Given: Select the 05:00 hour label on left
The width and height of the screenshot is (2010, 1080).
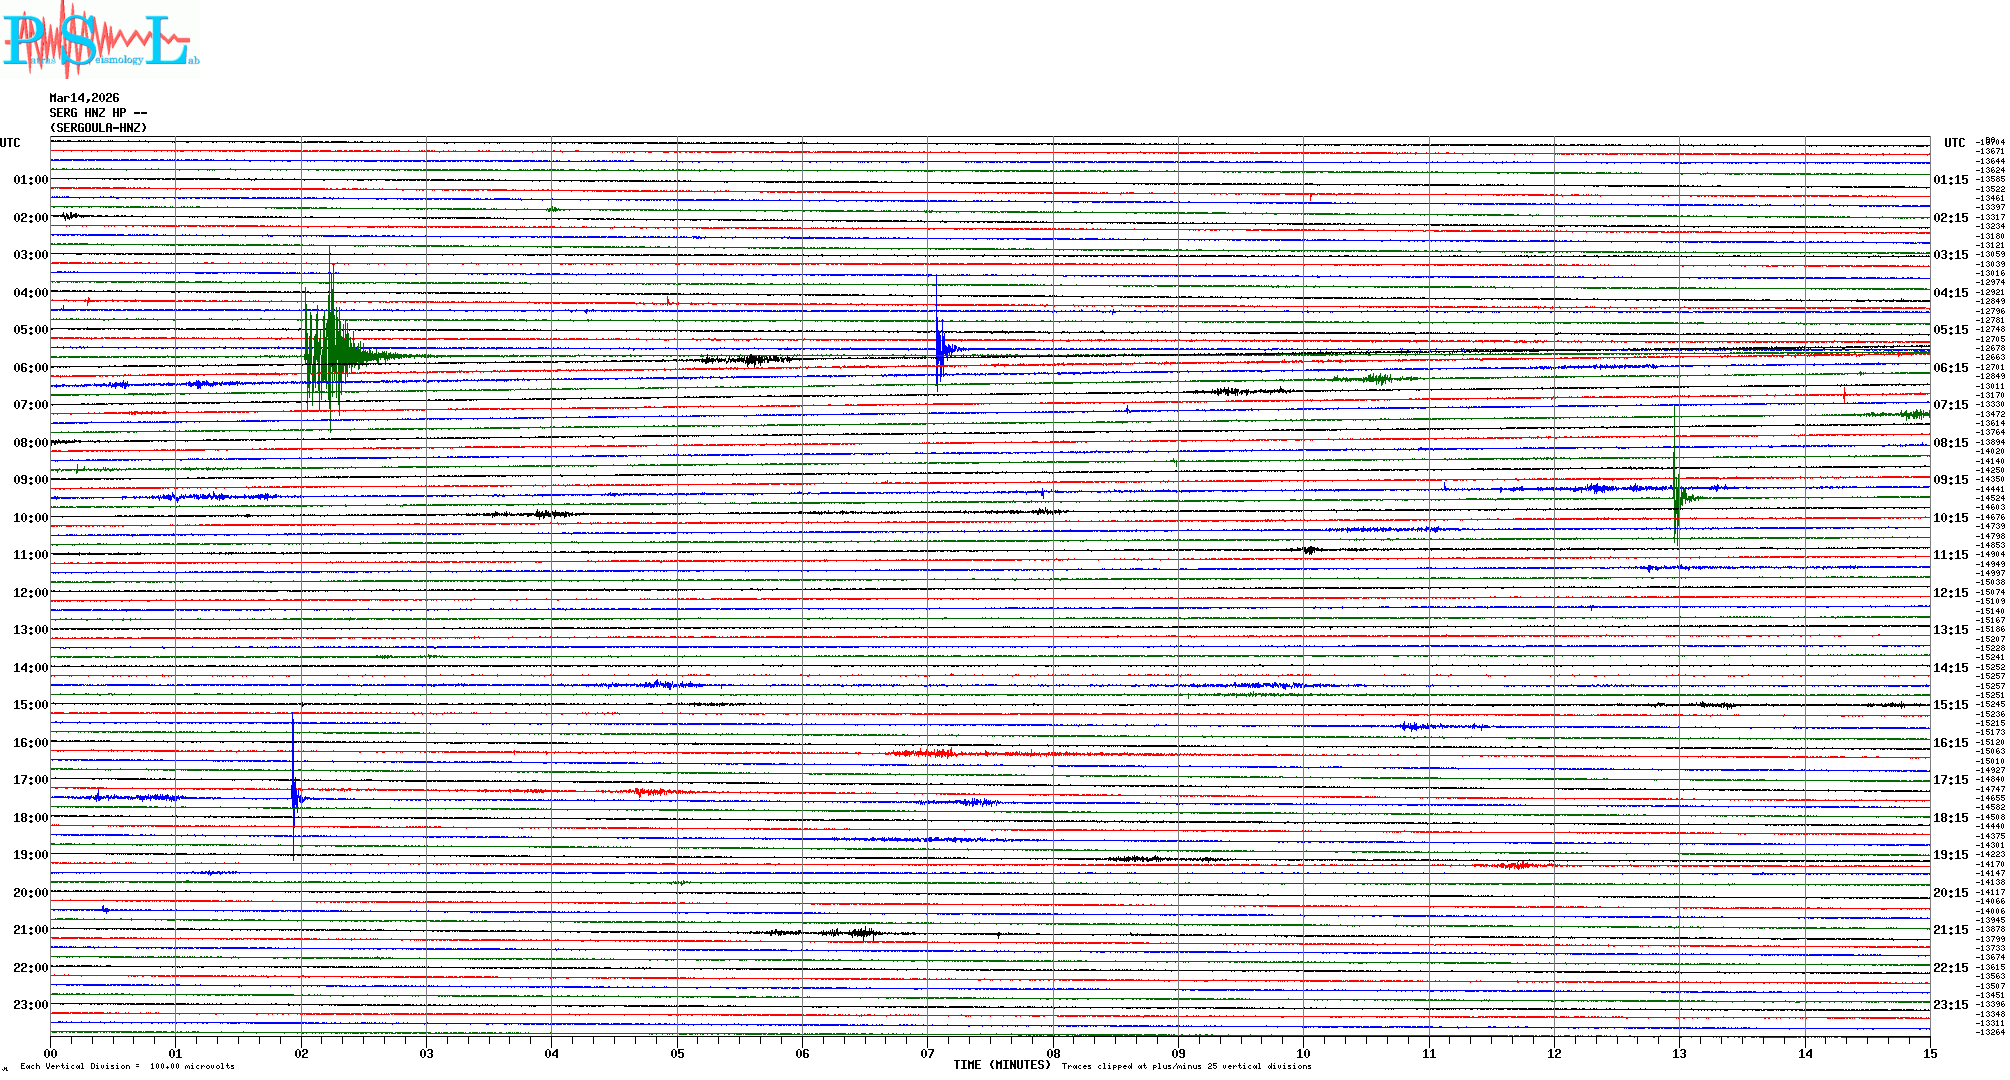Looking at the screenshot, I should click(x=30, y=330).
